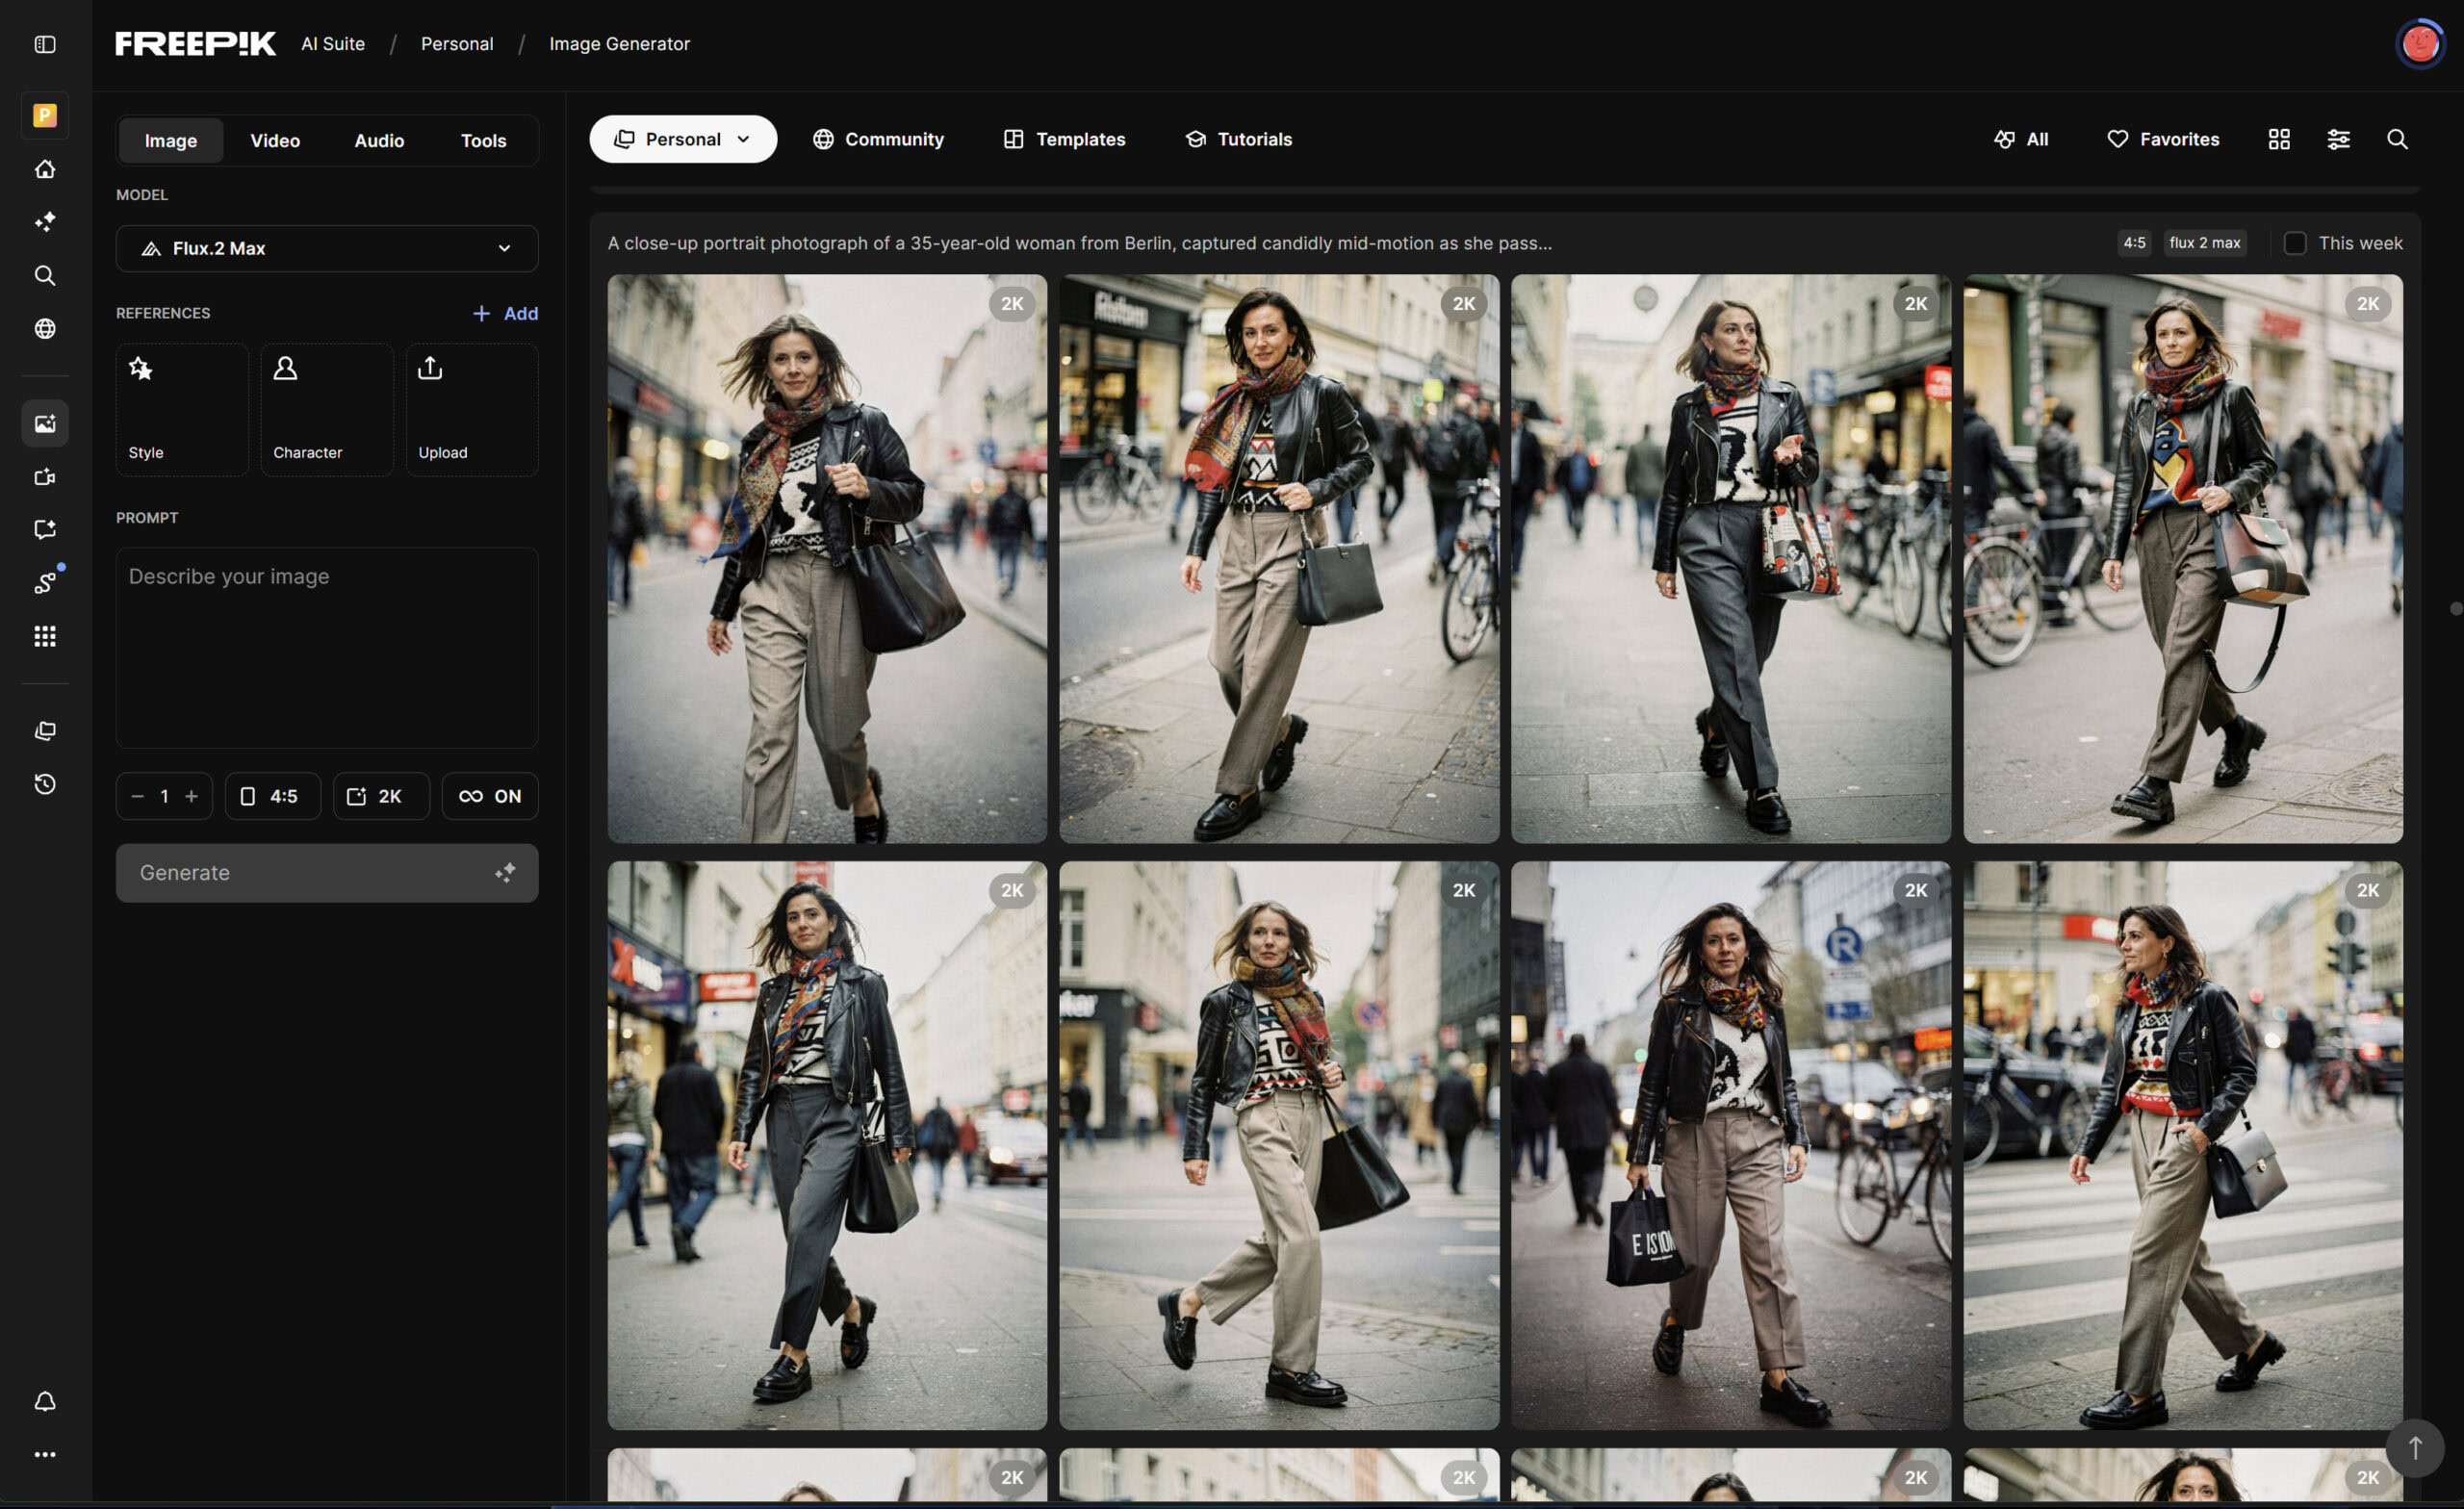
Task: Click the gallery search magnifier
Action: [2396, 139]
